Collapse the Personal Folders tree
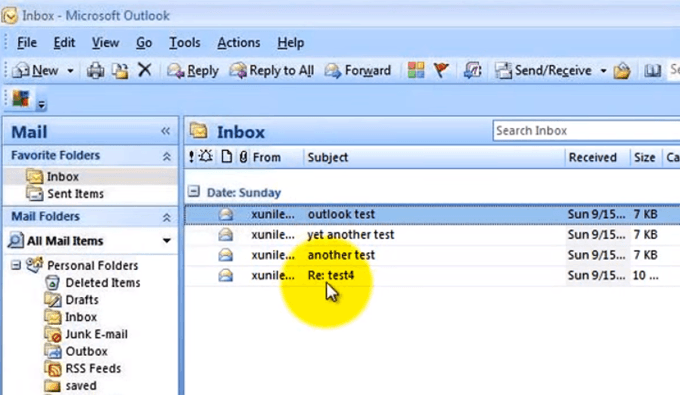The width and height of the screenshot is (680, 395). [16, 265]
